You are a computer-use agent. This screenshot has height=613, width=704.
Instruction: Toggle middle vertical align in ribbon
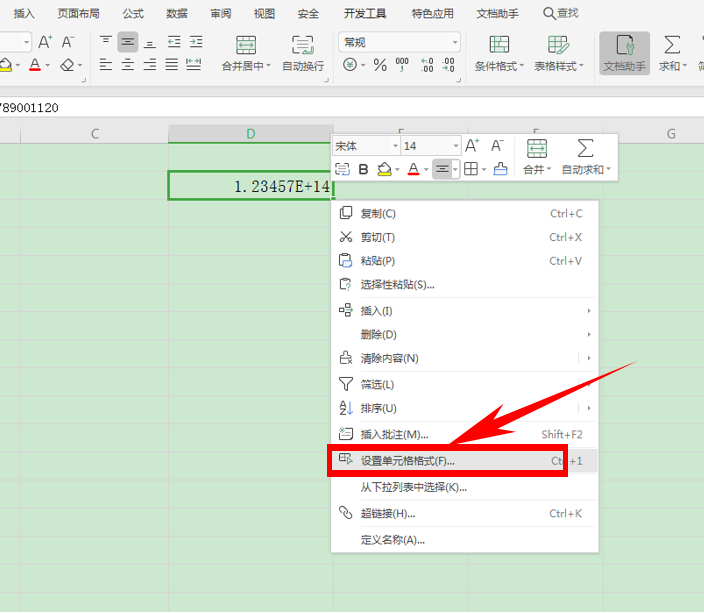pos(128,42)
